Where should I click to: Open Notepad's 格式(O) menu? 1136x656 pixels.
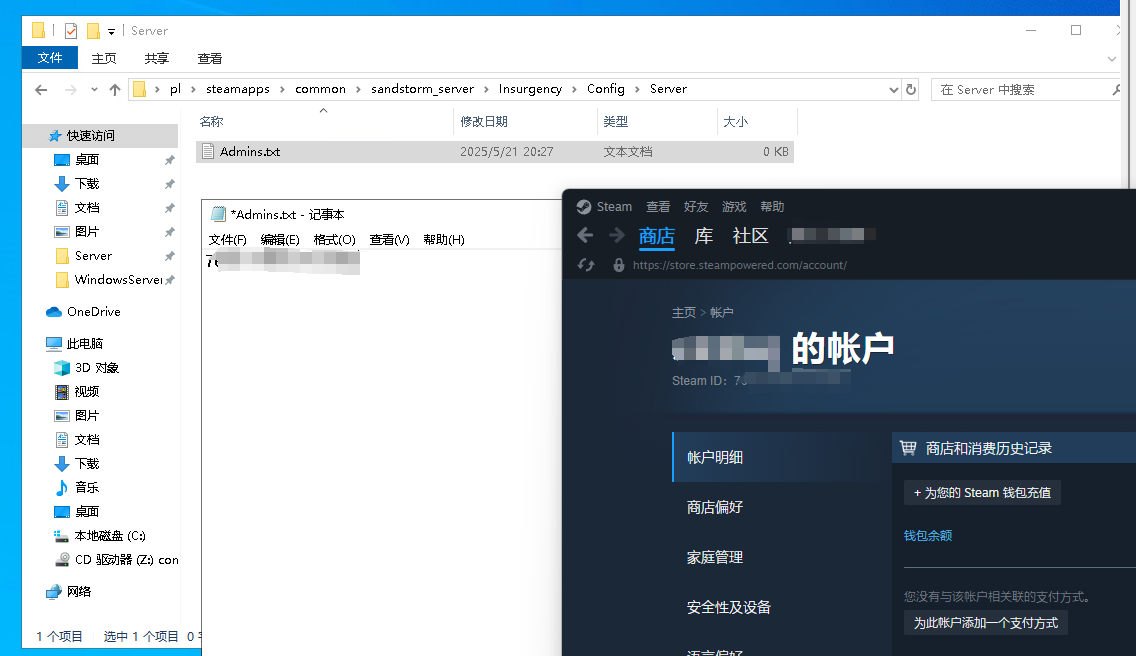pos(335,239)
